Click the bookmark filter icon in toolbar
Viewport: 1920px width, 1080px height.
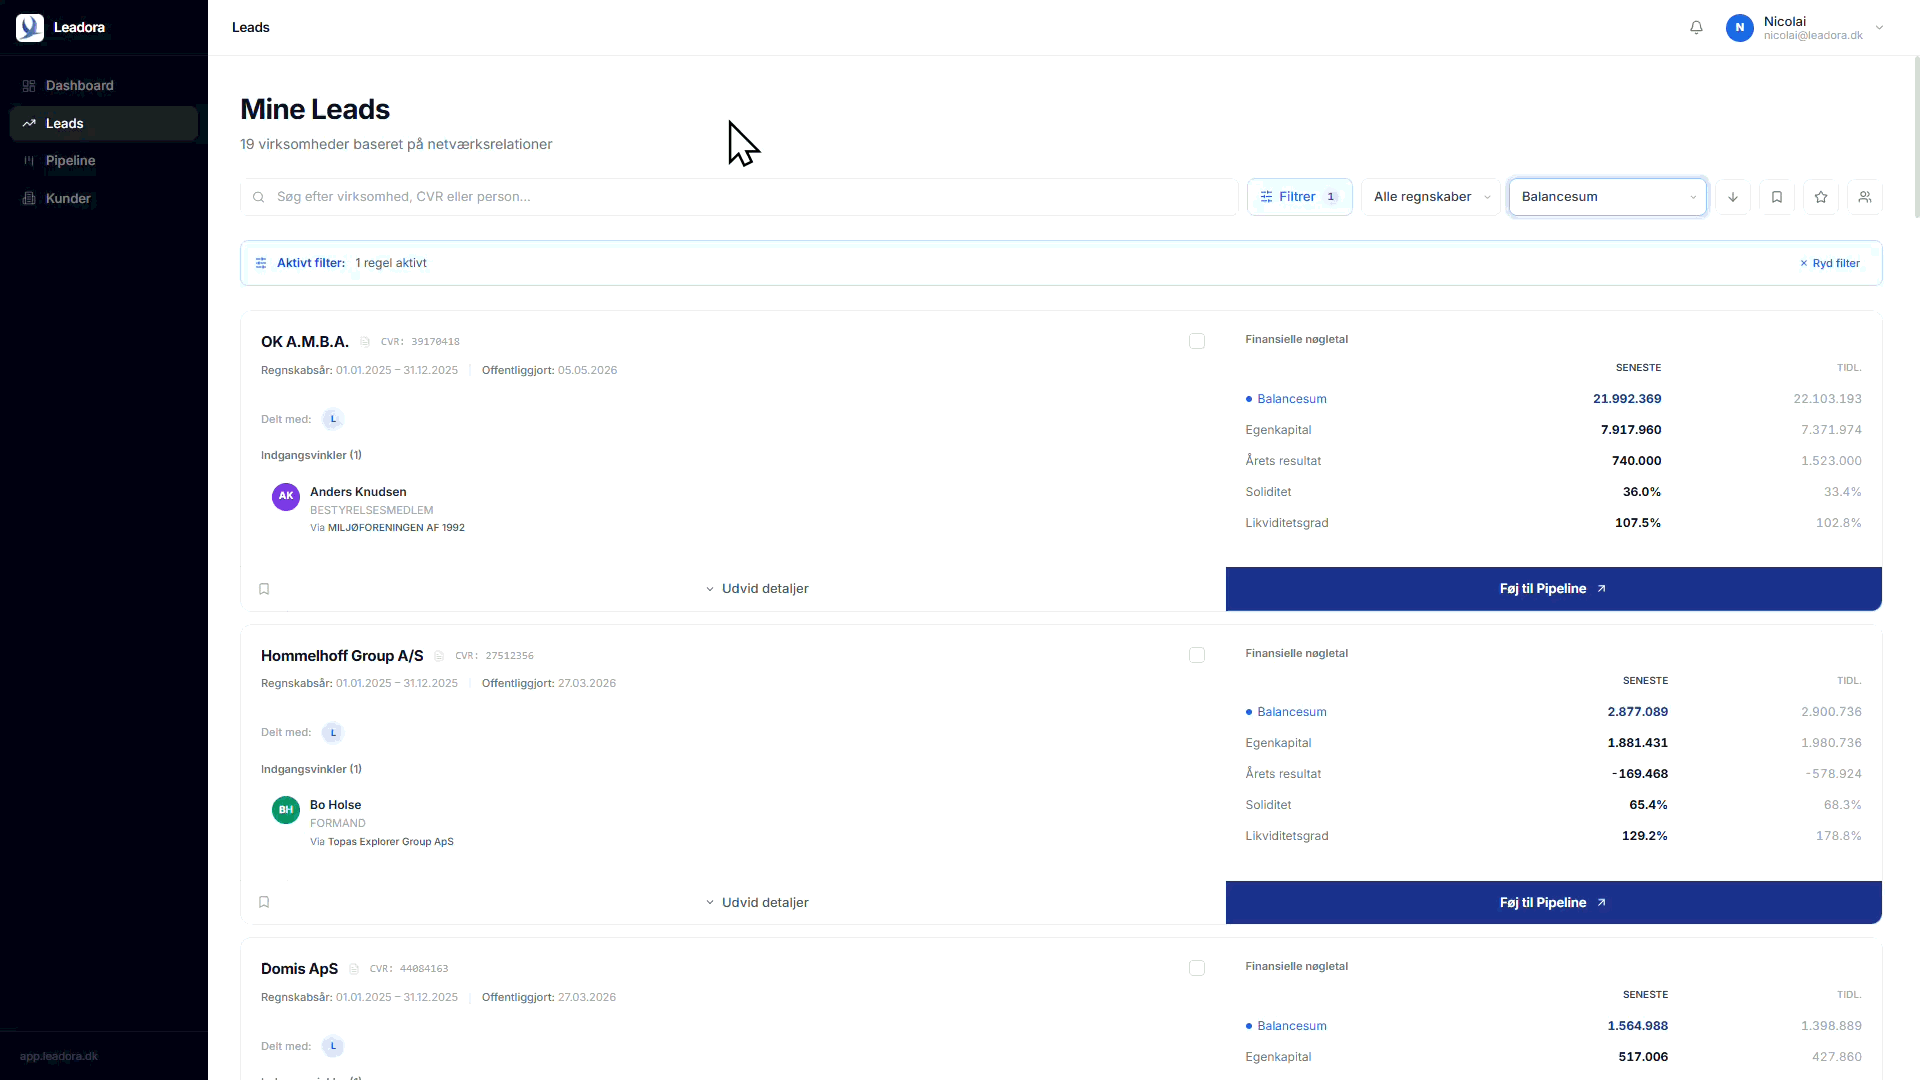tap(1777, 197)
